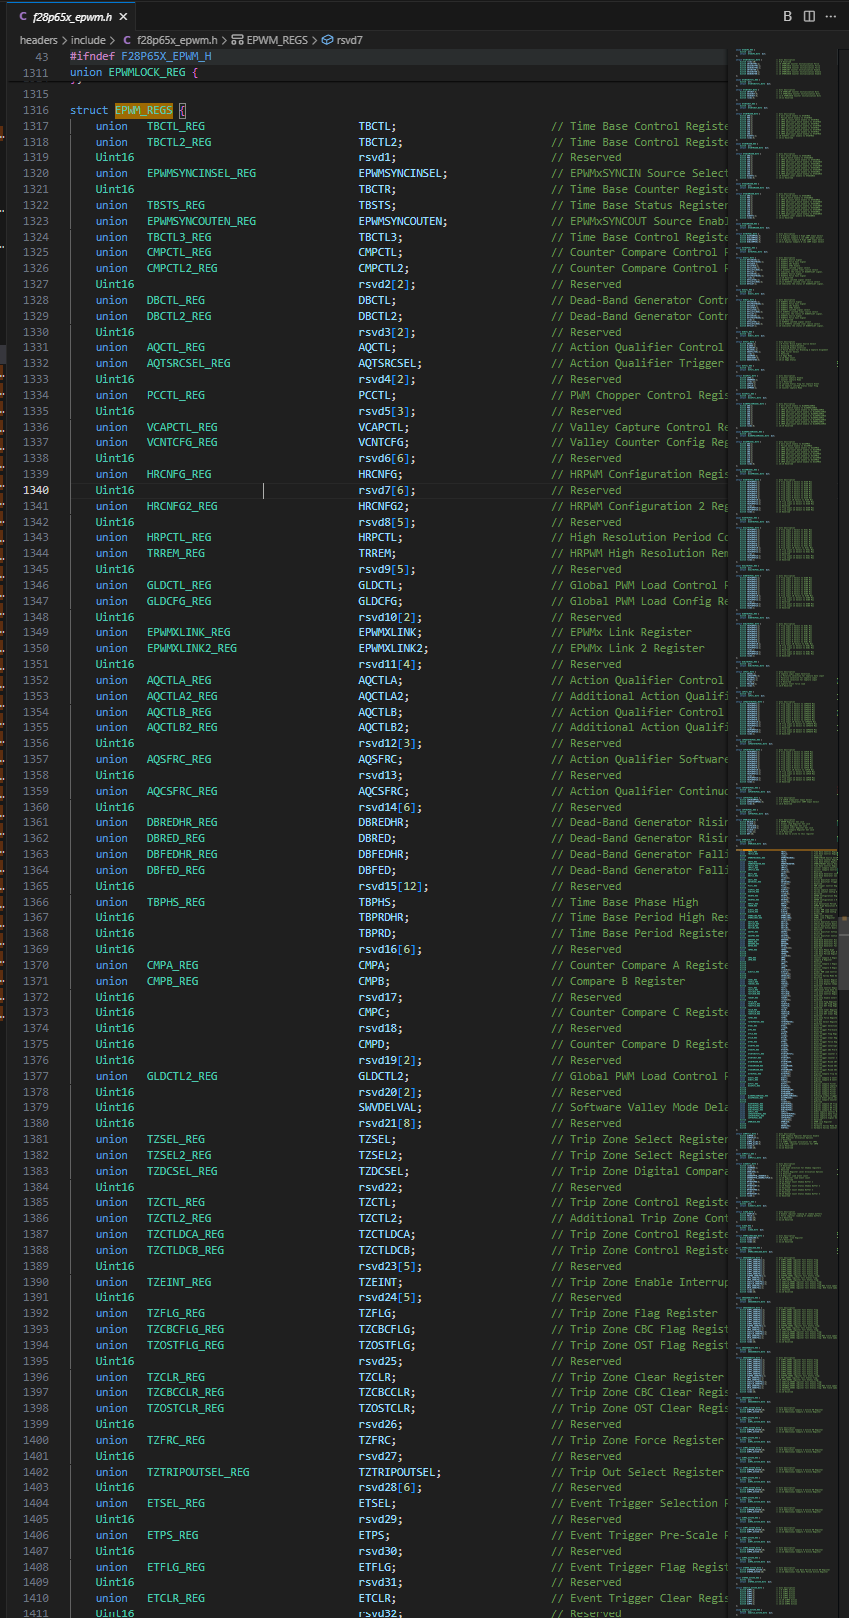849x1618 pixels.
Task: Click PCCTL_REG type name
Action: [176, 395]
